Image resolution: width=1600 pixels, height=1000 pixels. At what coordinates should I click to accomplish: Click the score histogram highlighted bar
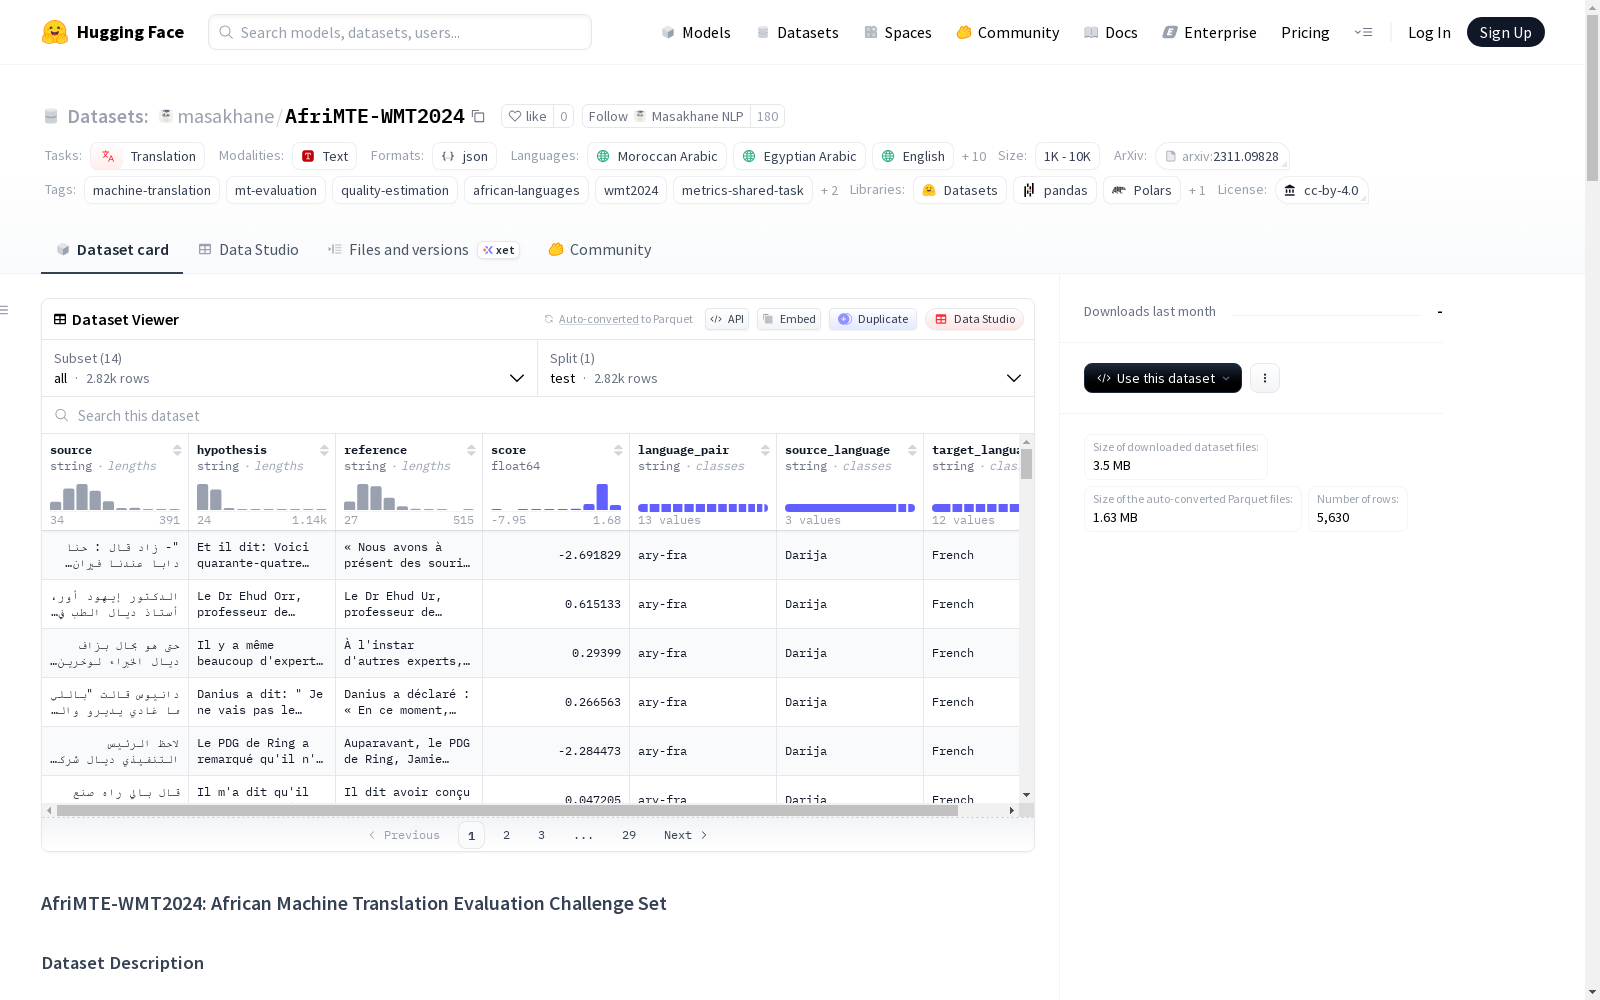pos(602,497)
